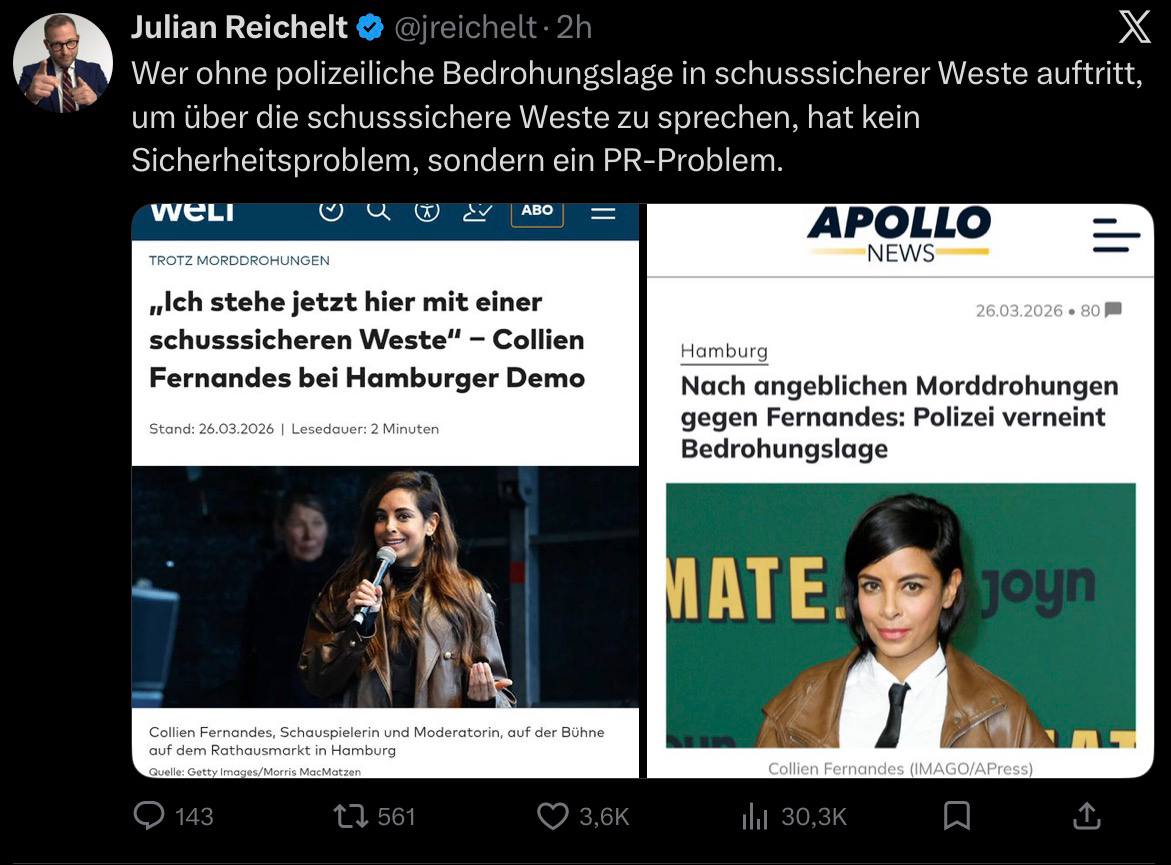Open the Apollo News hamburger menu
The height and width of the screenshot is (865, 1171).
tap(1116, 236)
